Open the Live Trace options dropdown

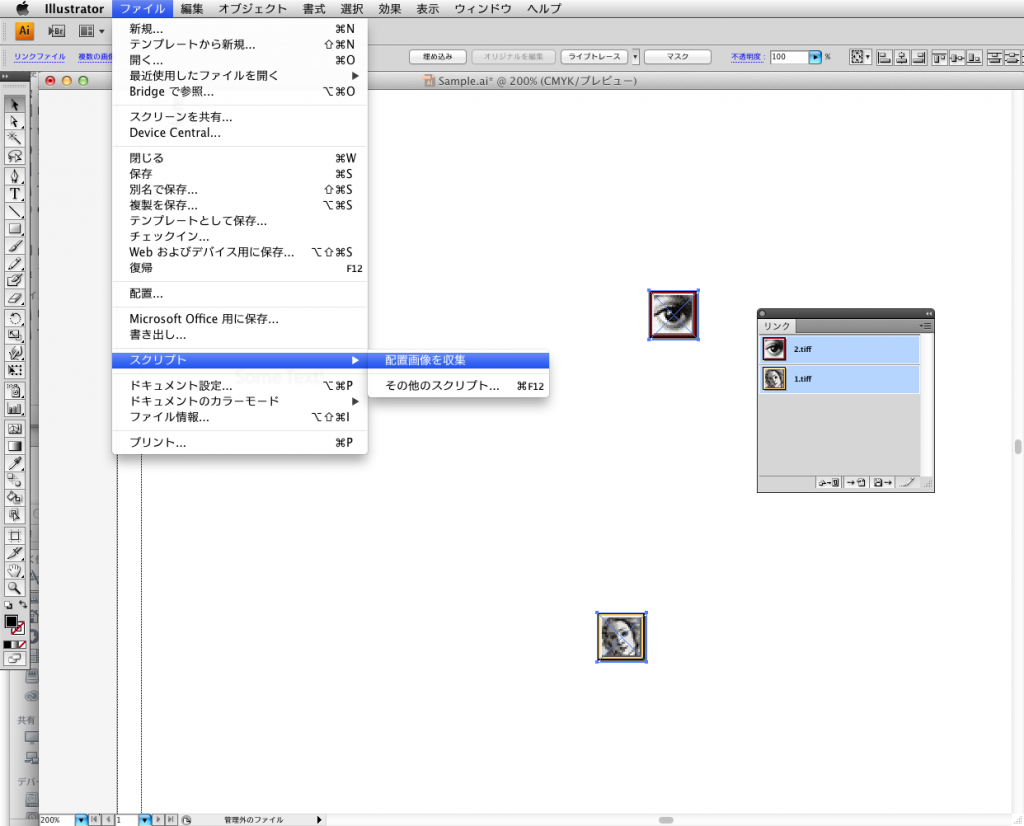635,57
